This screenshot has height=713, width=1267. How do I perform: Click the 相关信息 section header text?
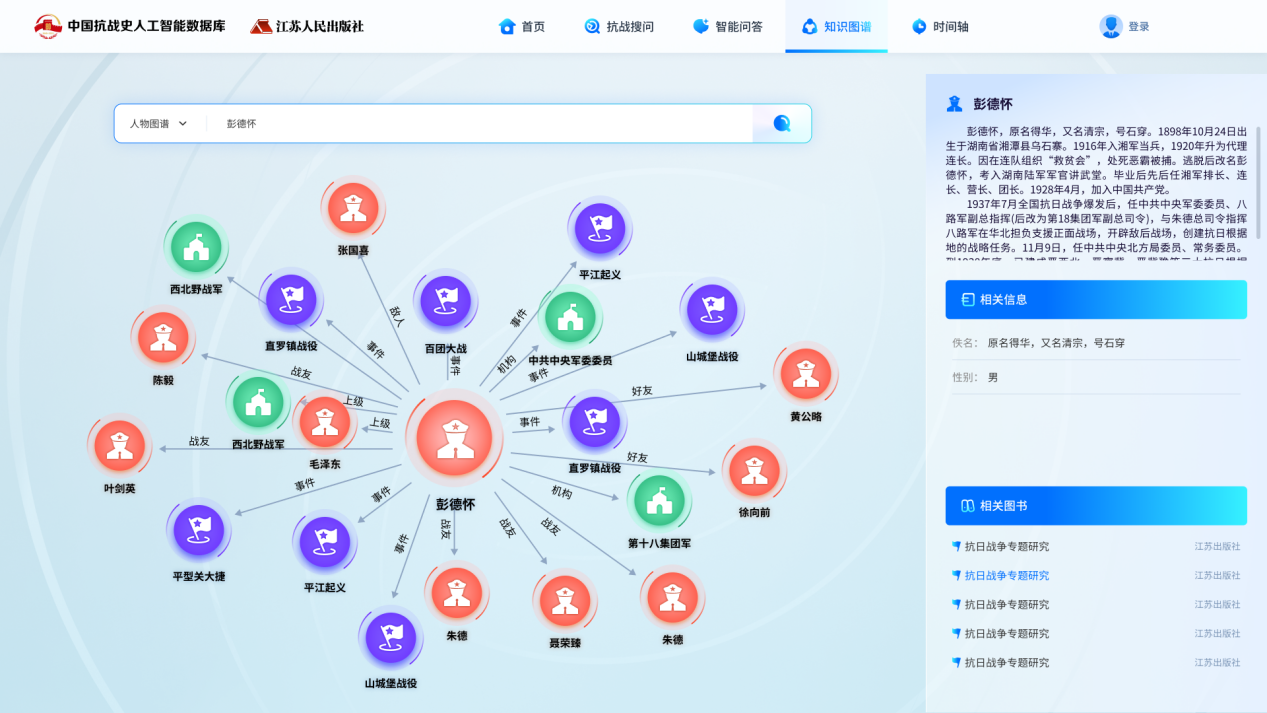1003,300
